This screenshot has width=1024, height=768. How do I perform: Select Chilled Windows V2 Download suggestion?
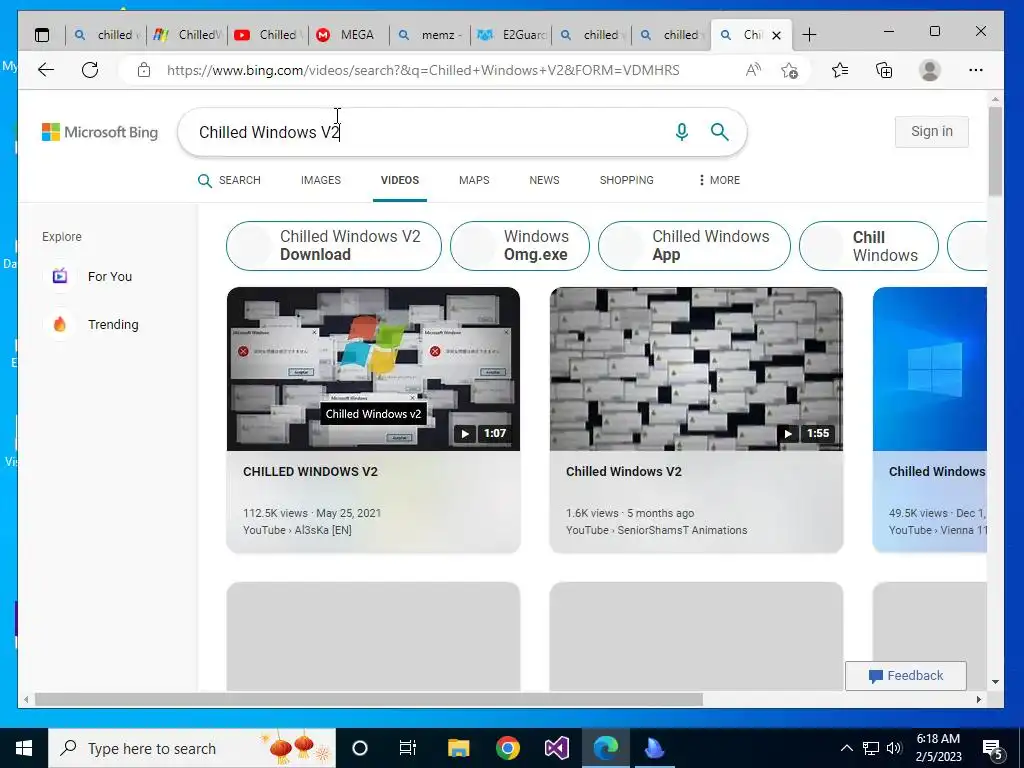click(334, 246)
